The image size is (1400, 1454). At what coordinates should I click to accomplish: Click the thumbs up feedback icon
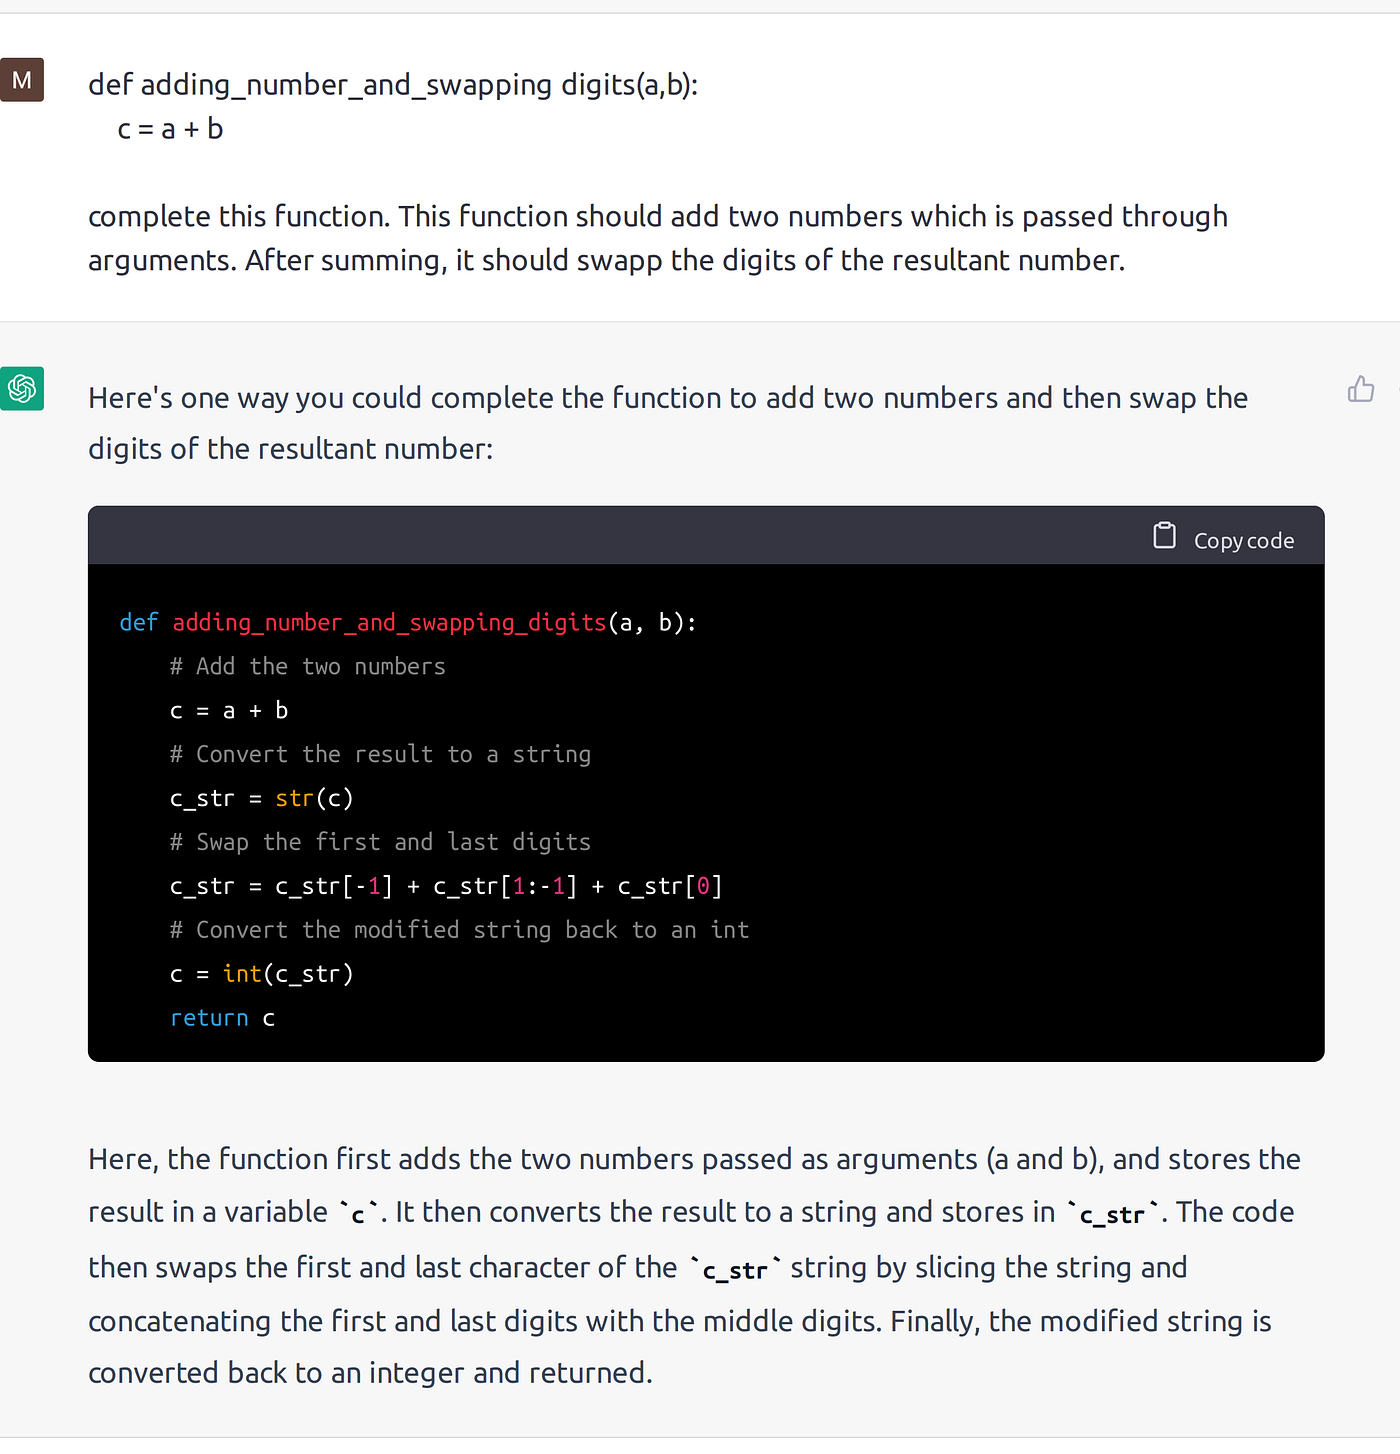[x=1361, y=389]
